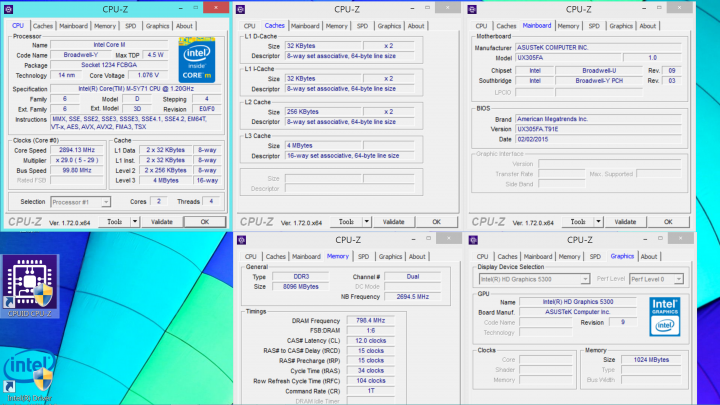Open the Intel(R) Driver desktop shortcut
720x405 pixels.
point(29,375)
